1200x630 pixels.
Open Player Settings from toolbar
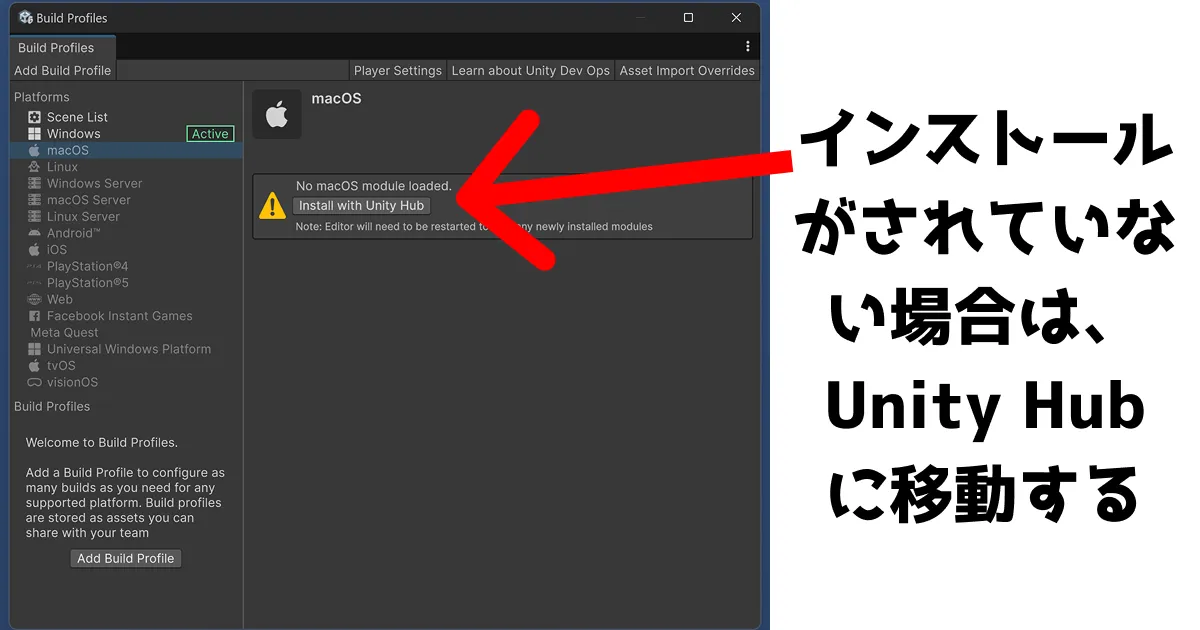coord(397,71)
